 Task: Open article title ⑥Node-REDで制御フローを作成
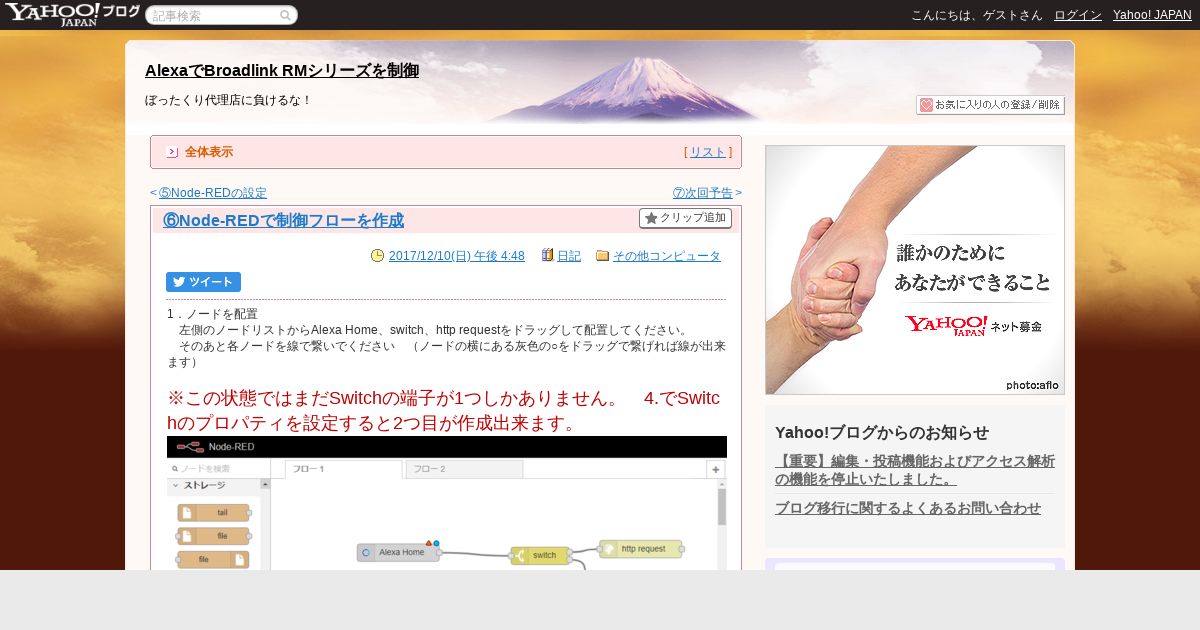pyautogui.click(x=283, y=220)
